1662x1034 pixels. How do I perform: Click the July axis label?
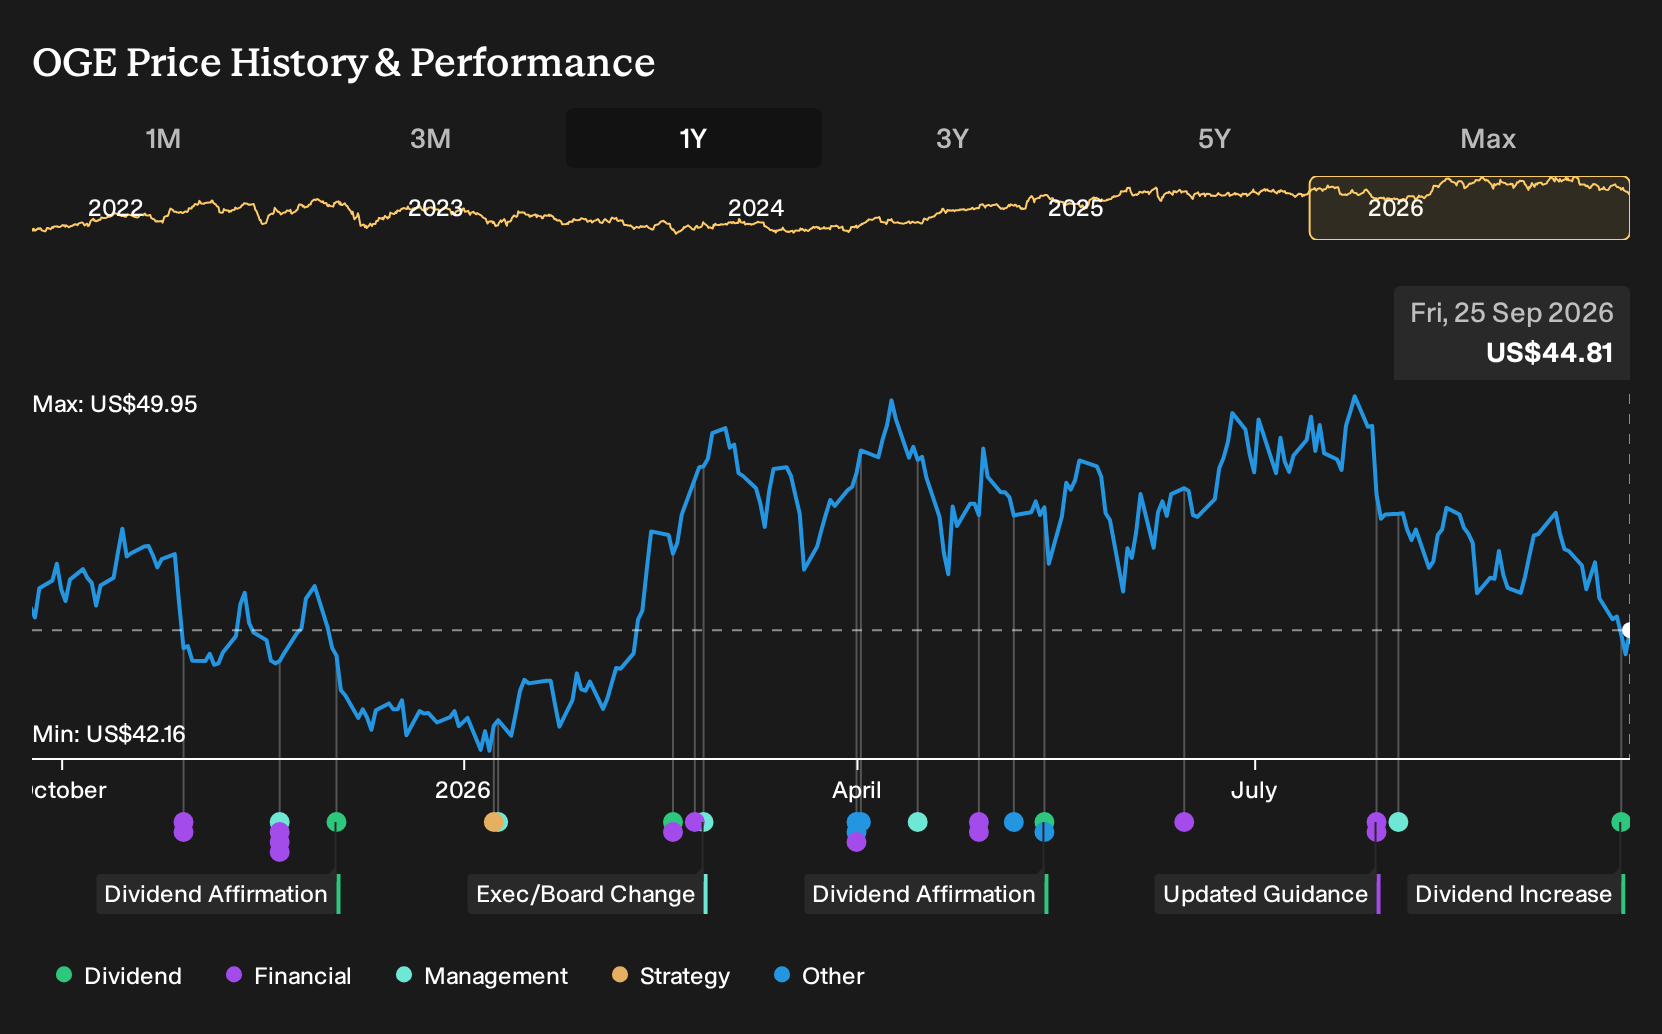pos(1253,790)
